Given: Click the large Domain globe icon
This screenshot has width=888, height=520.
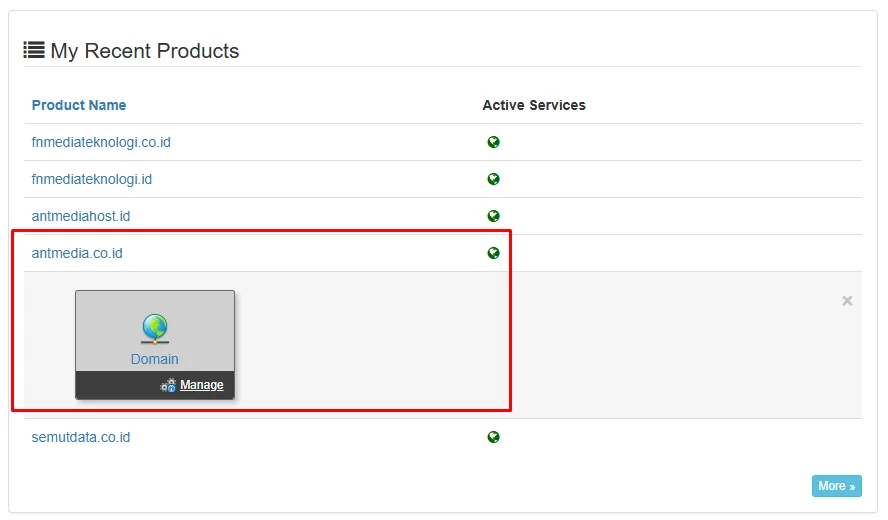Looking at the screenshot, I should click(x=154, y=329).
